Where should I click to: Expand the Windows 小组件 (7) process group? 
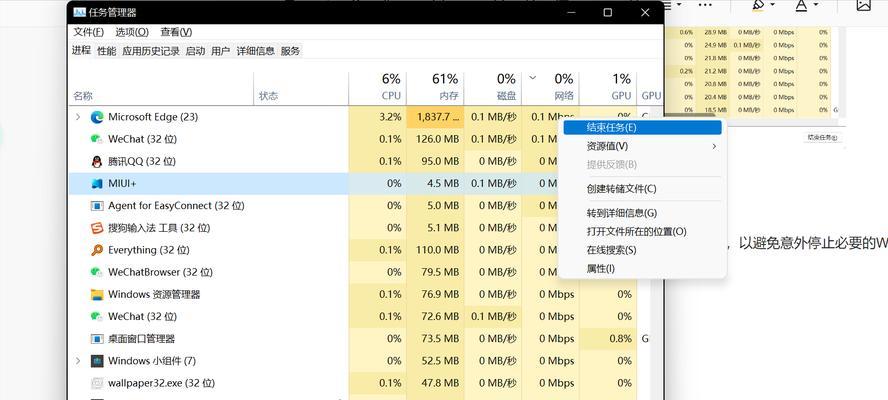78,361
